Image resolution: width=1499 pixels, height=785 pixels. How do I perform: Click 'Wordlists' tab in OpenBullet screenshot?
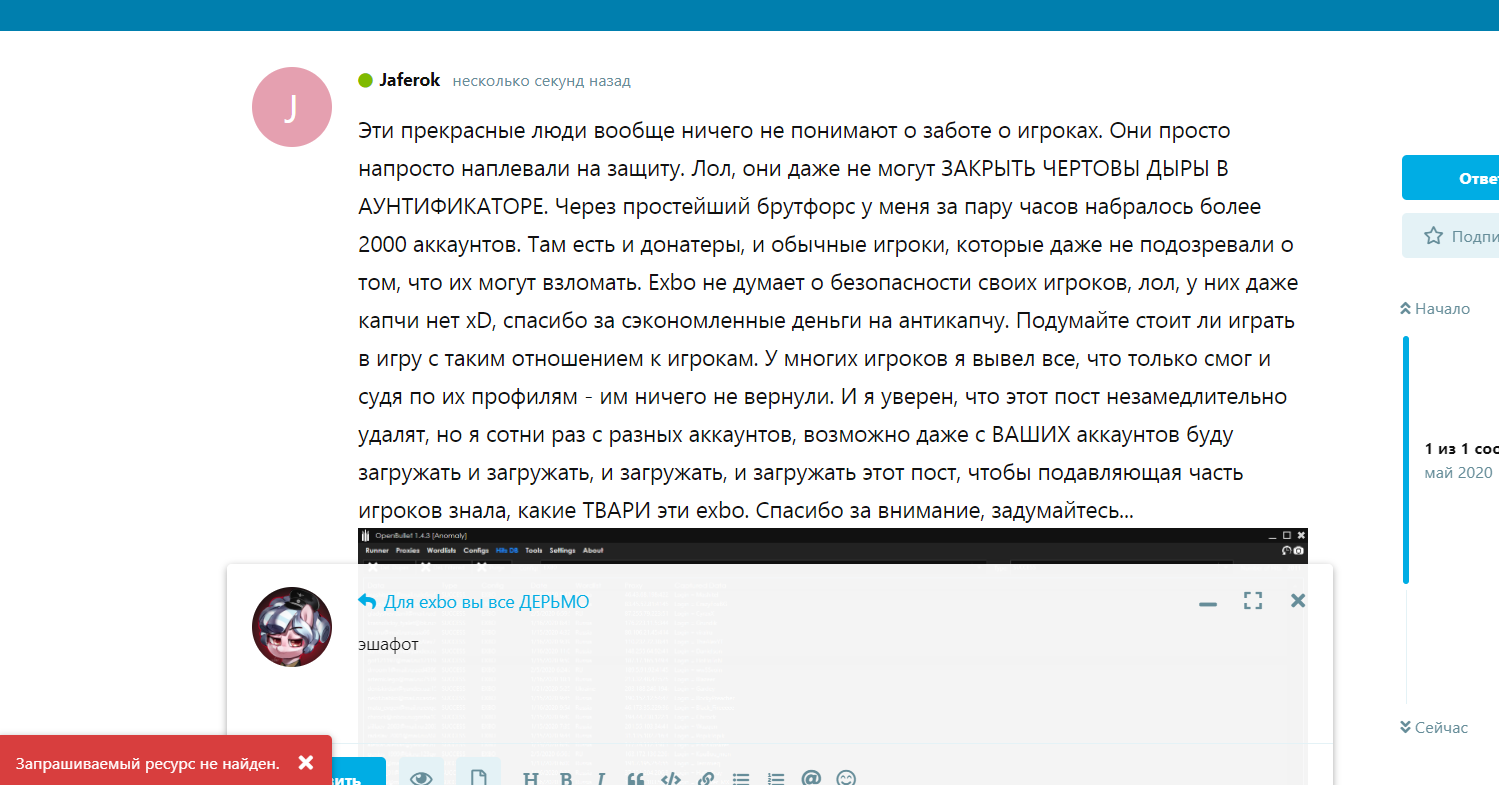point(442,551)
